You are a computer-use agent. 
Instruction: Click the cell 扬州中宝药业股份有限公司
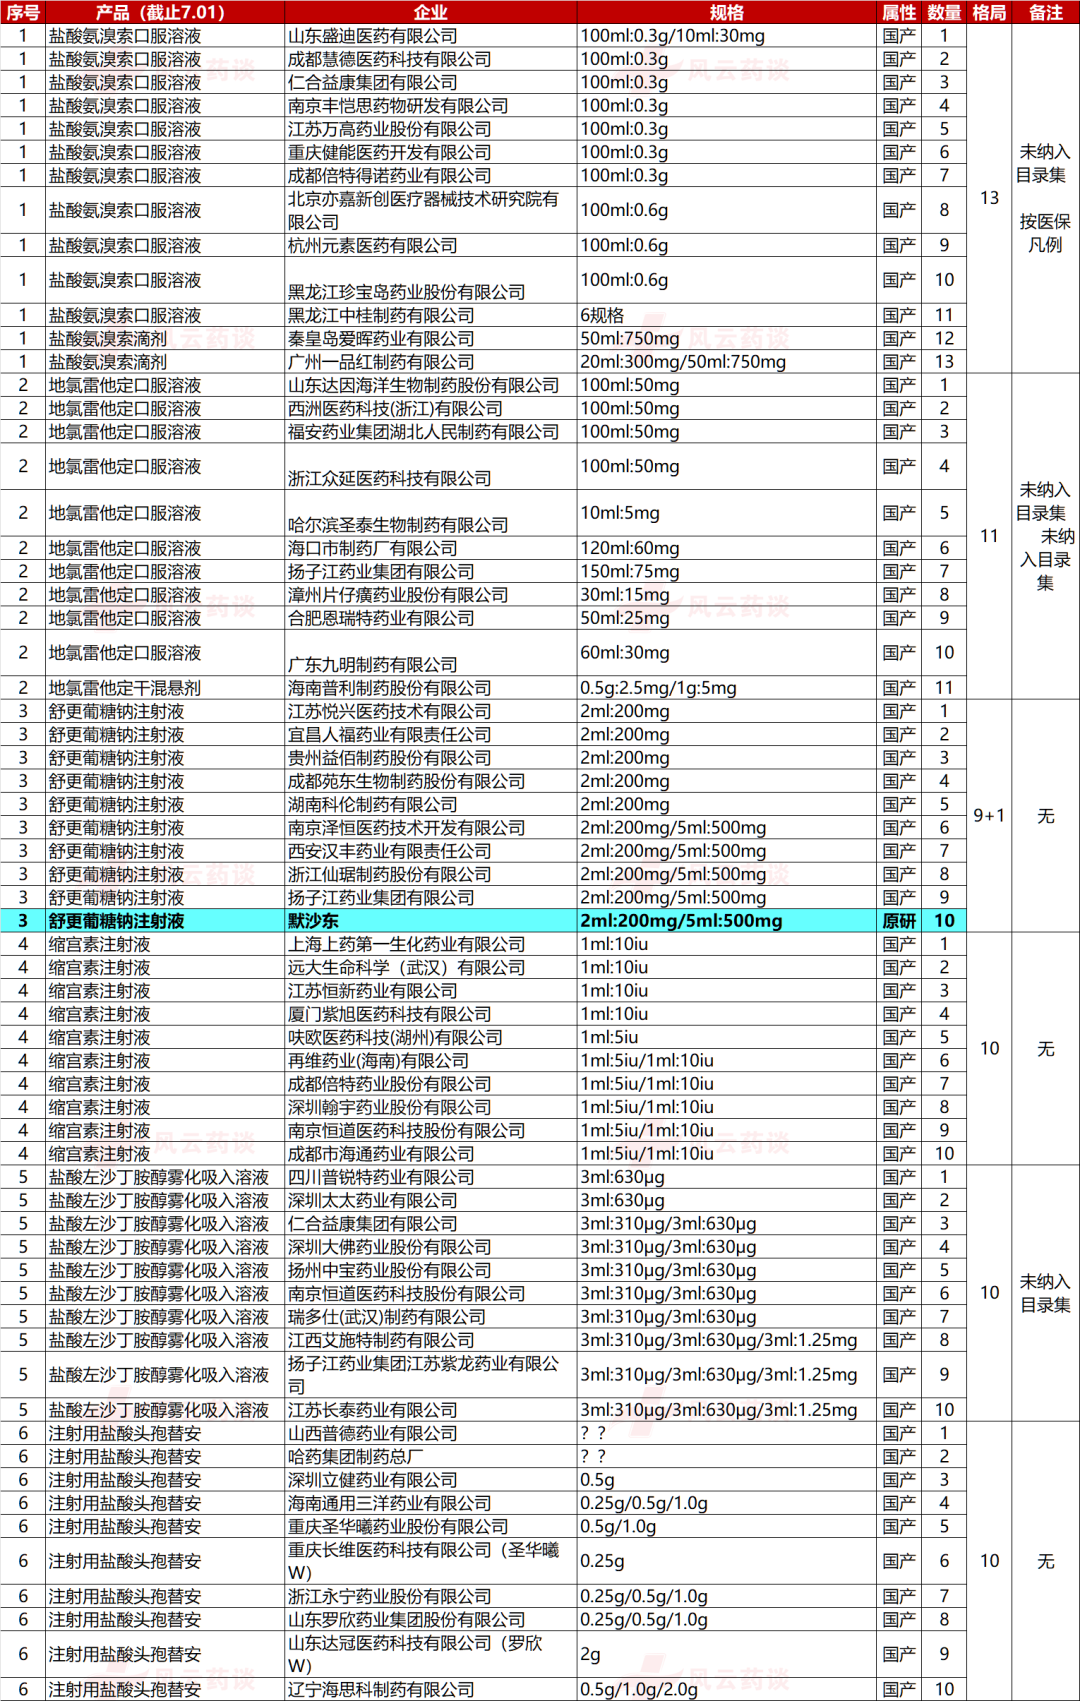[x=431, y=1270]
